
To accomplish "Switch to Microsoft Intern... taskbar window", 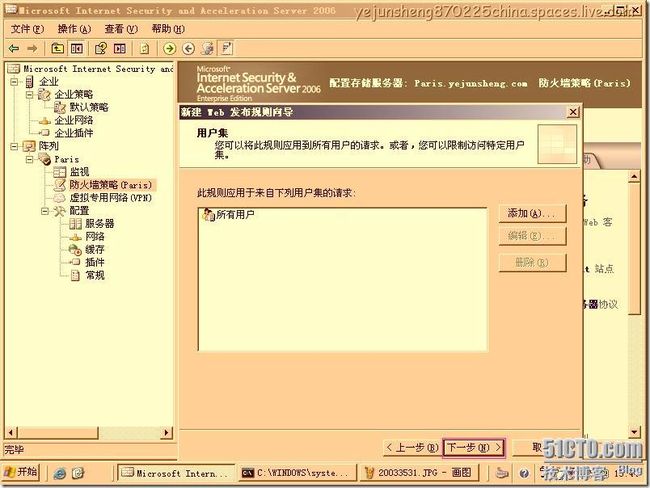I will pyautogui.click(x=176, y=473).
